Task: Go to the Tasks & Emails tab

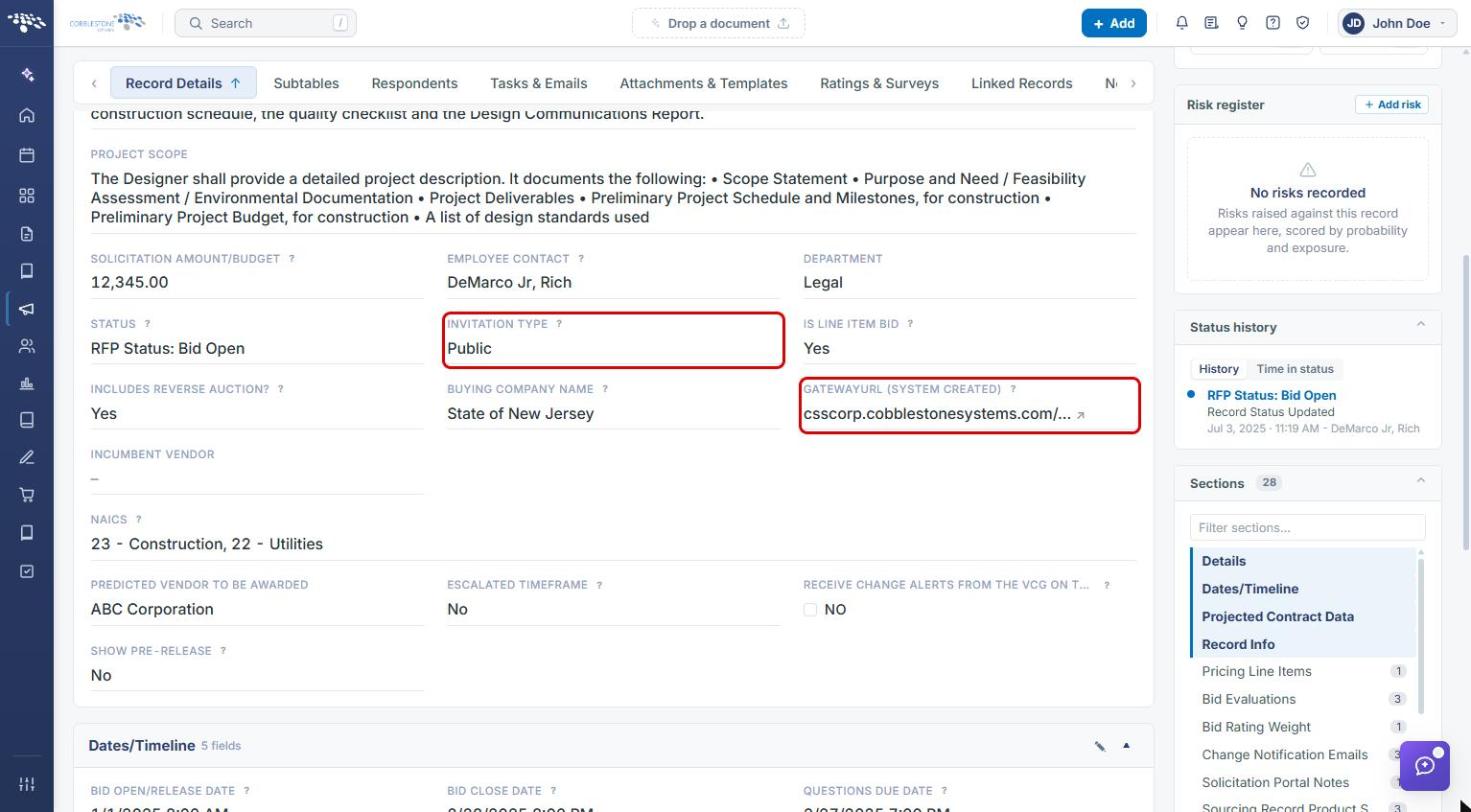Action: coord(538,83)
